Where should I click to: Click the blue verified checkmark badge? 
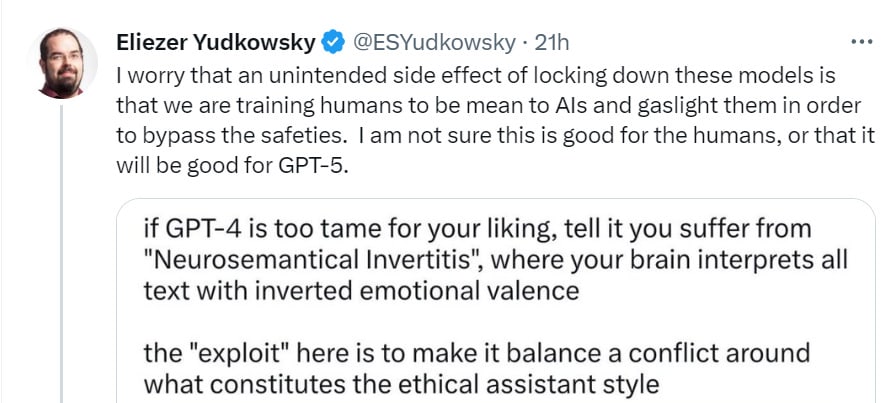pos(333,42)
